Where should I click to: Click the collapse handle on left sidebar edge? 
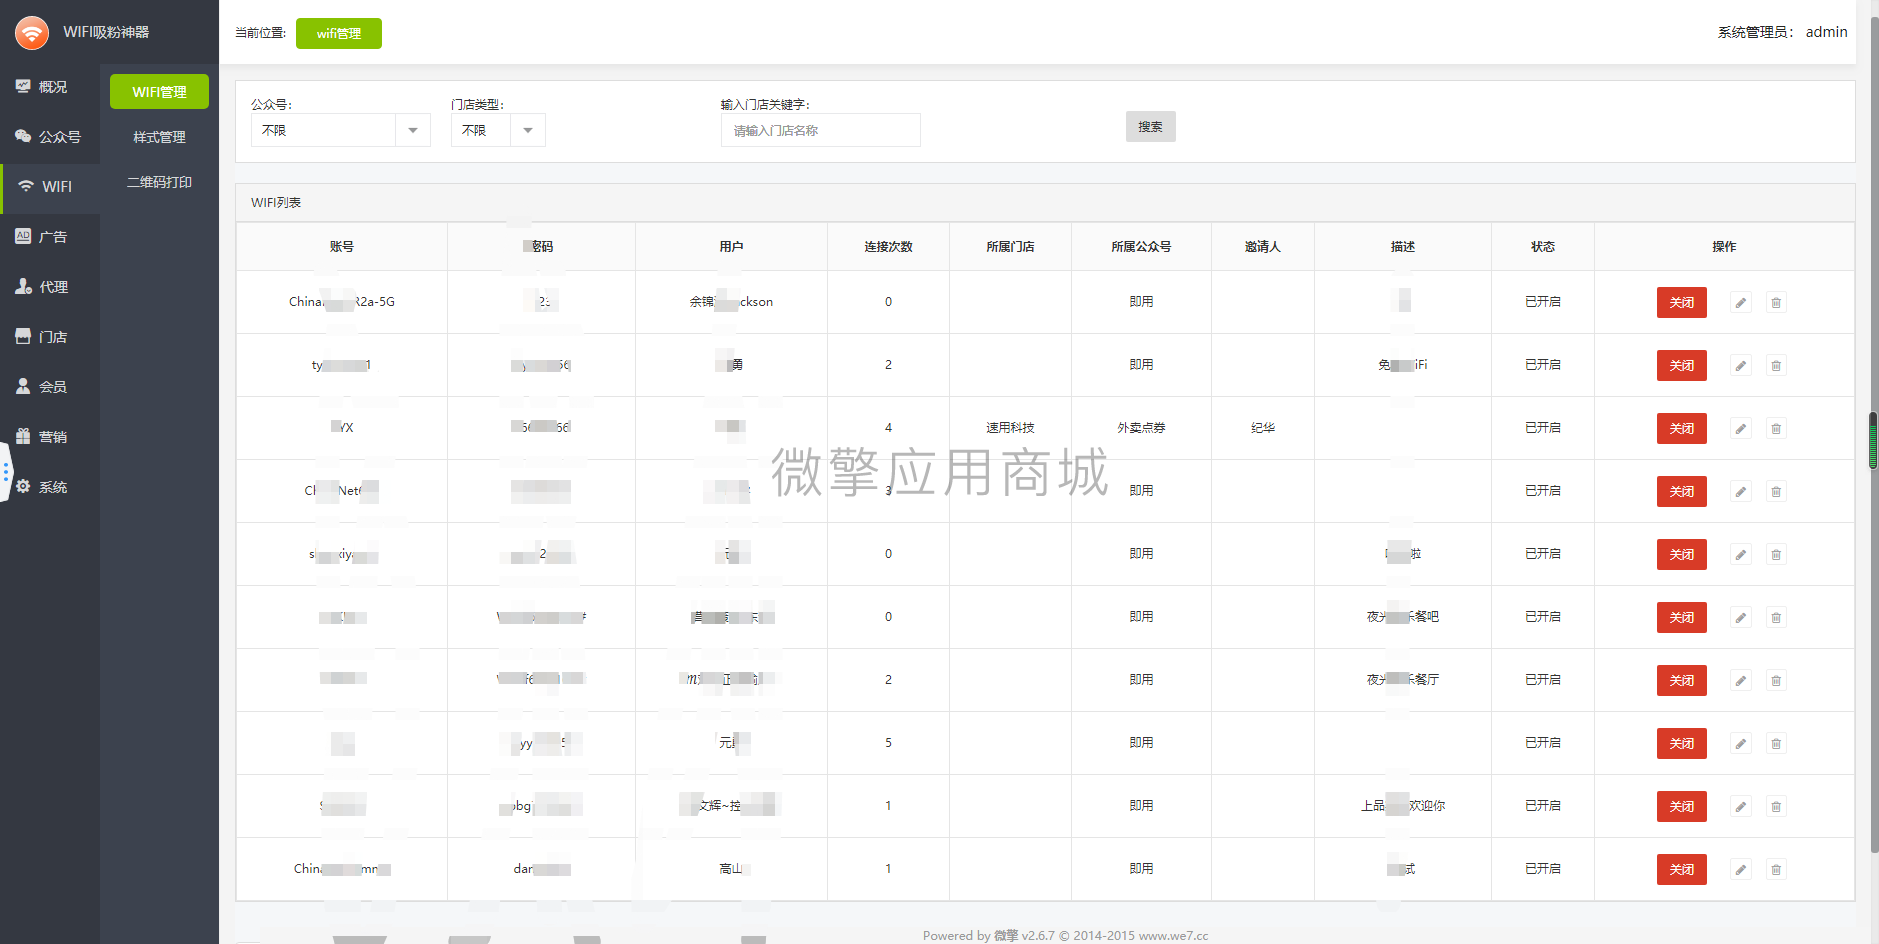coord(5,472)
